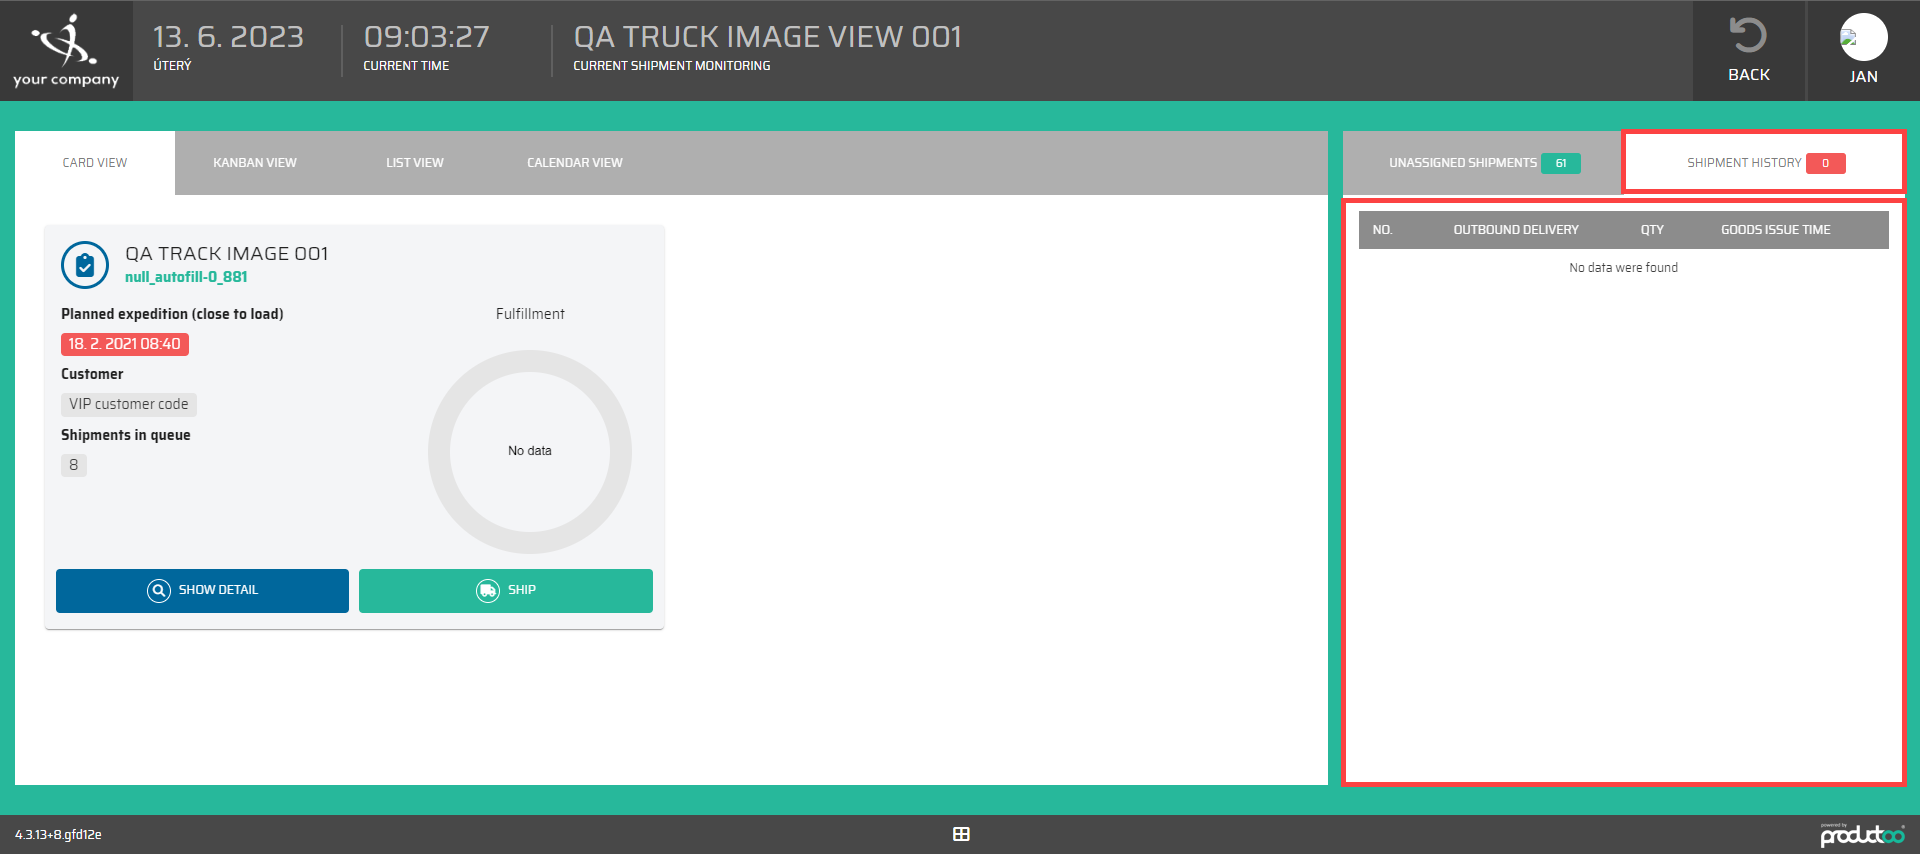Click the Back arrow icon
Screen dimensions: 1920x854
pos(1748,36)
